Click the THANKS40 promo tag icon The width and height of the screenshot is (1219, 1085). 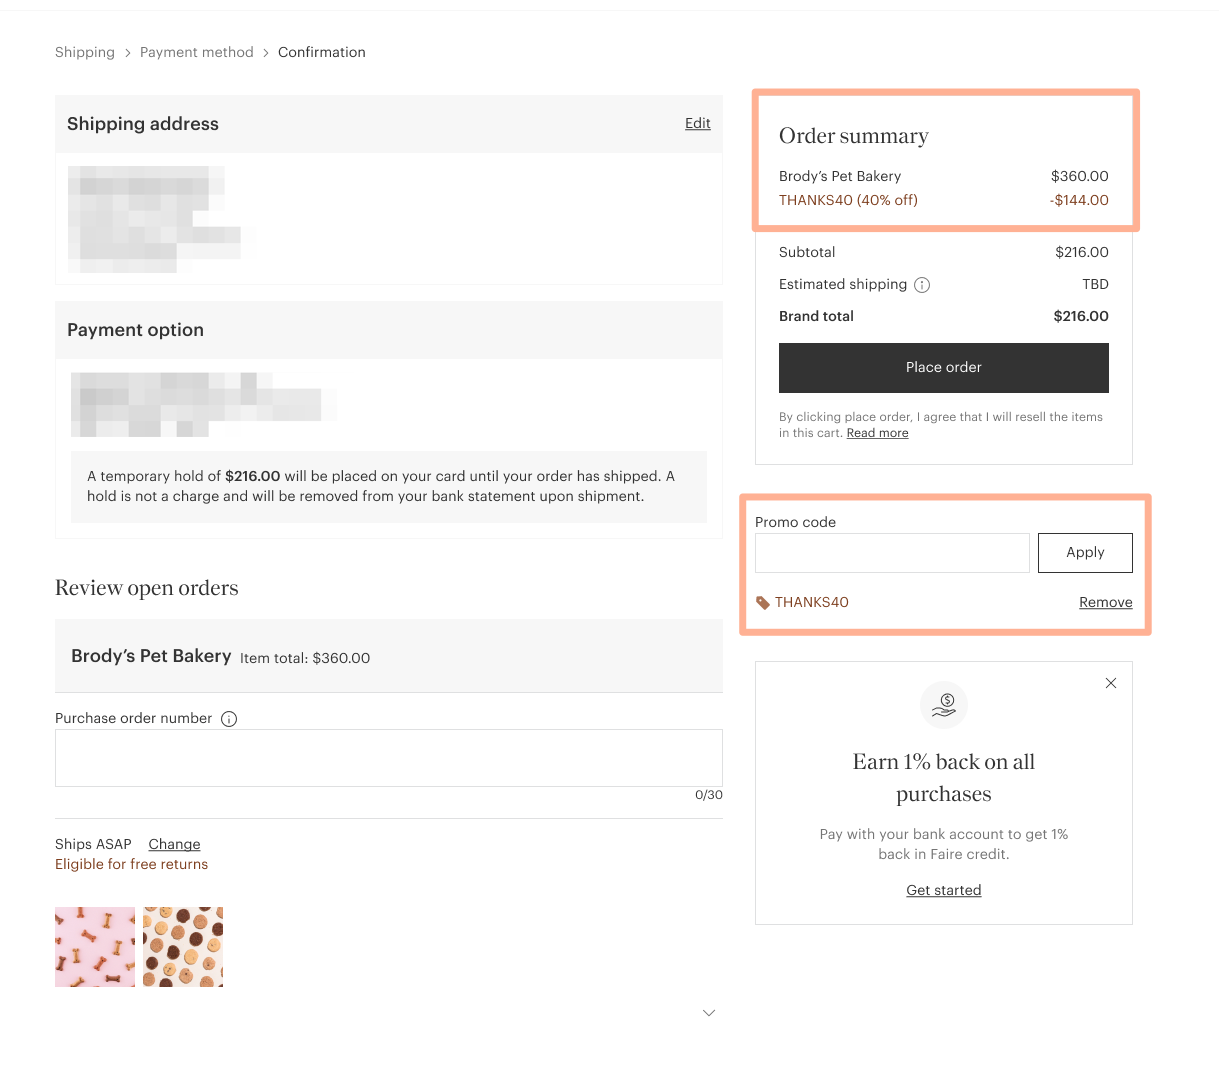click(763, 603)
